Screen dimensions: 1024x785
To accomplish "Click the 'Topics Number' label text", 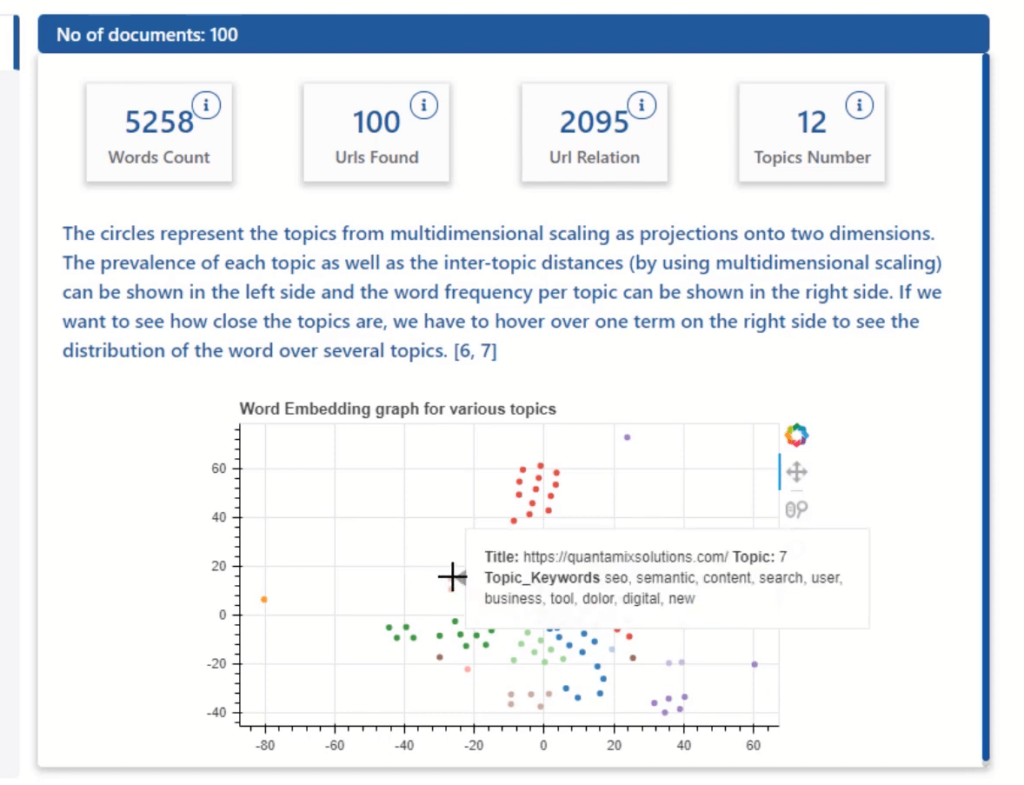I will pos(812,157).
